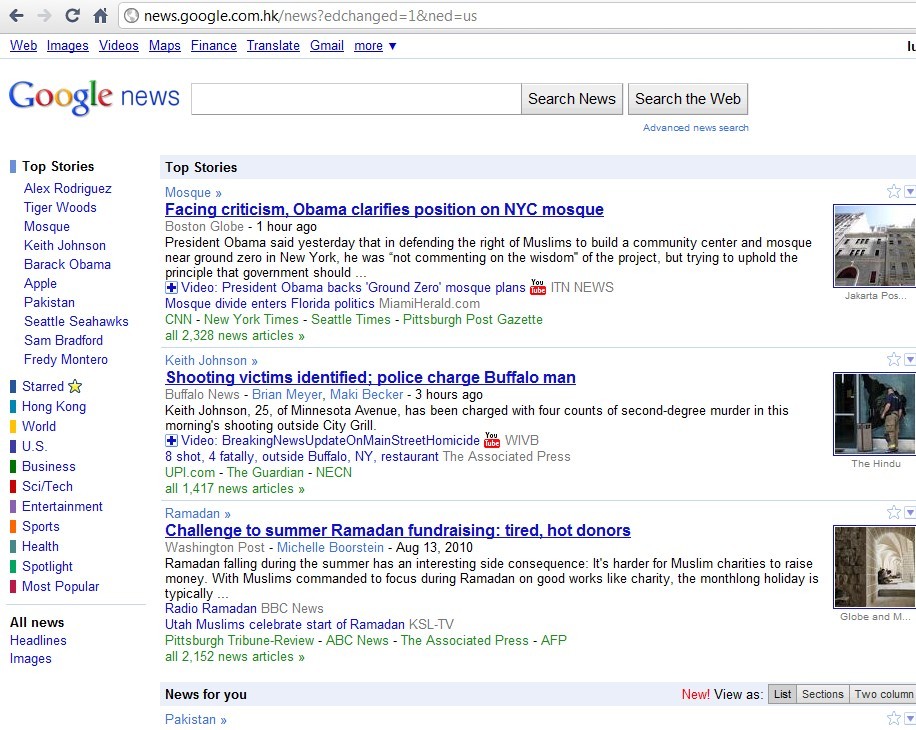The width and height of the screenshot is (916, 730).
Task: Click the browser Forward arrow button
Action: click(x=44, y=15)
